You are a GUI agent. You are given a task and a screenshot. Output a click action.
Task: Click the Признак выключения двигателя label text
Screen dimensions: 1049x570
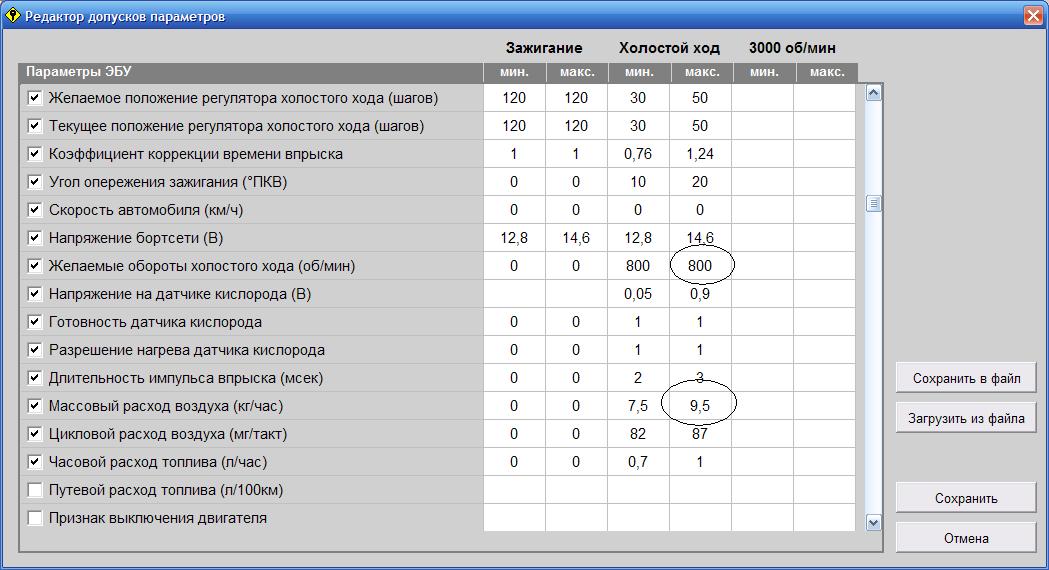[x=158, y=518]
